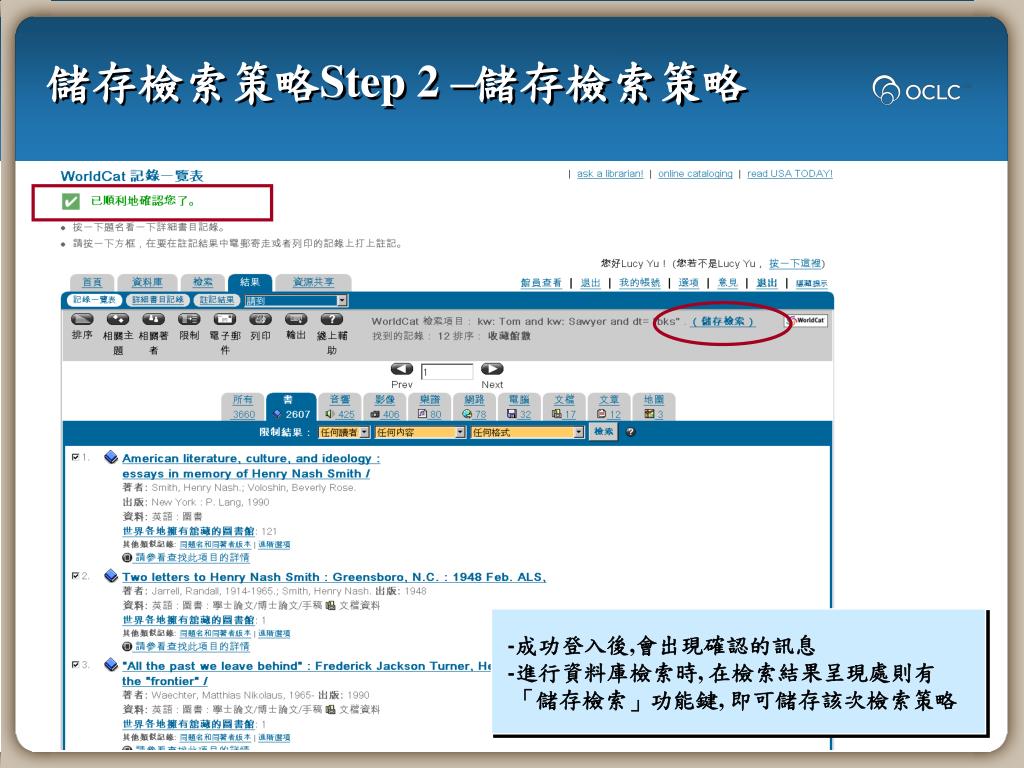Switch to the 資源共享 tab
Image resolution: width=1024 pixels, height=768 pixels.
coord(313,282)
